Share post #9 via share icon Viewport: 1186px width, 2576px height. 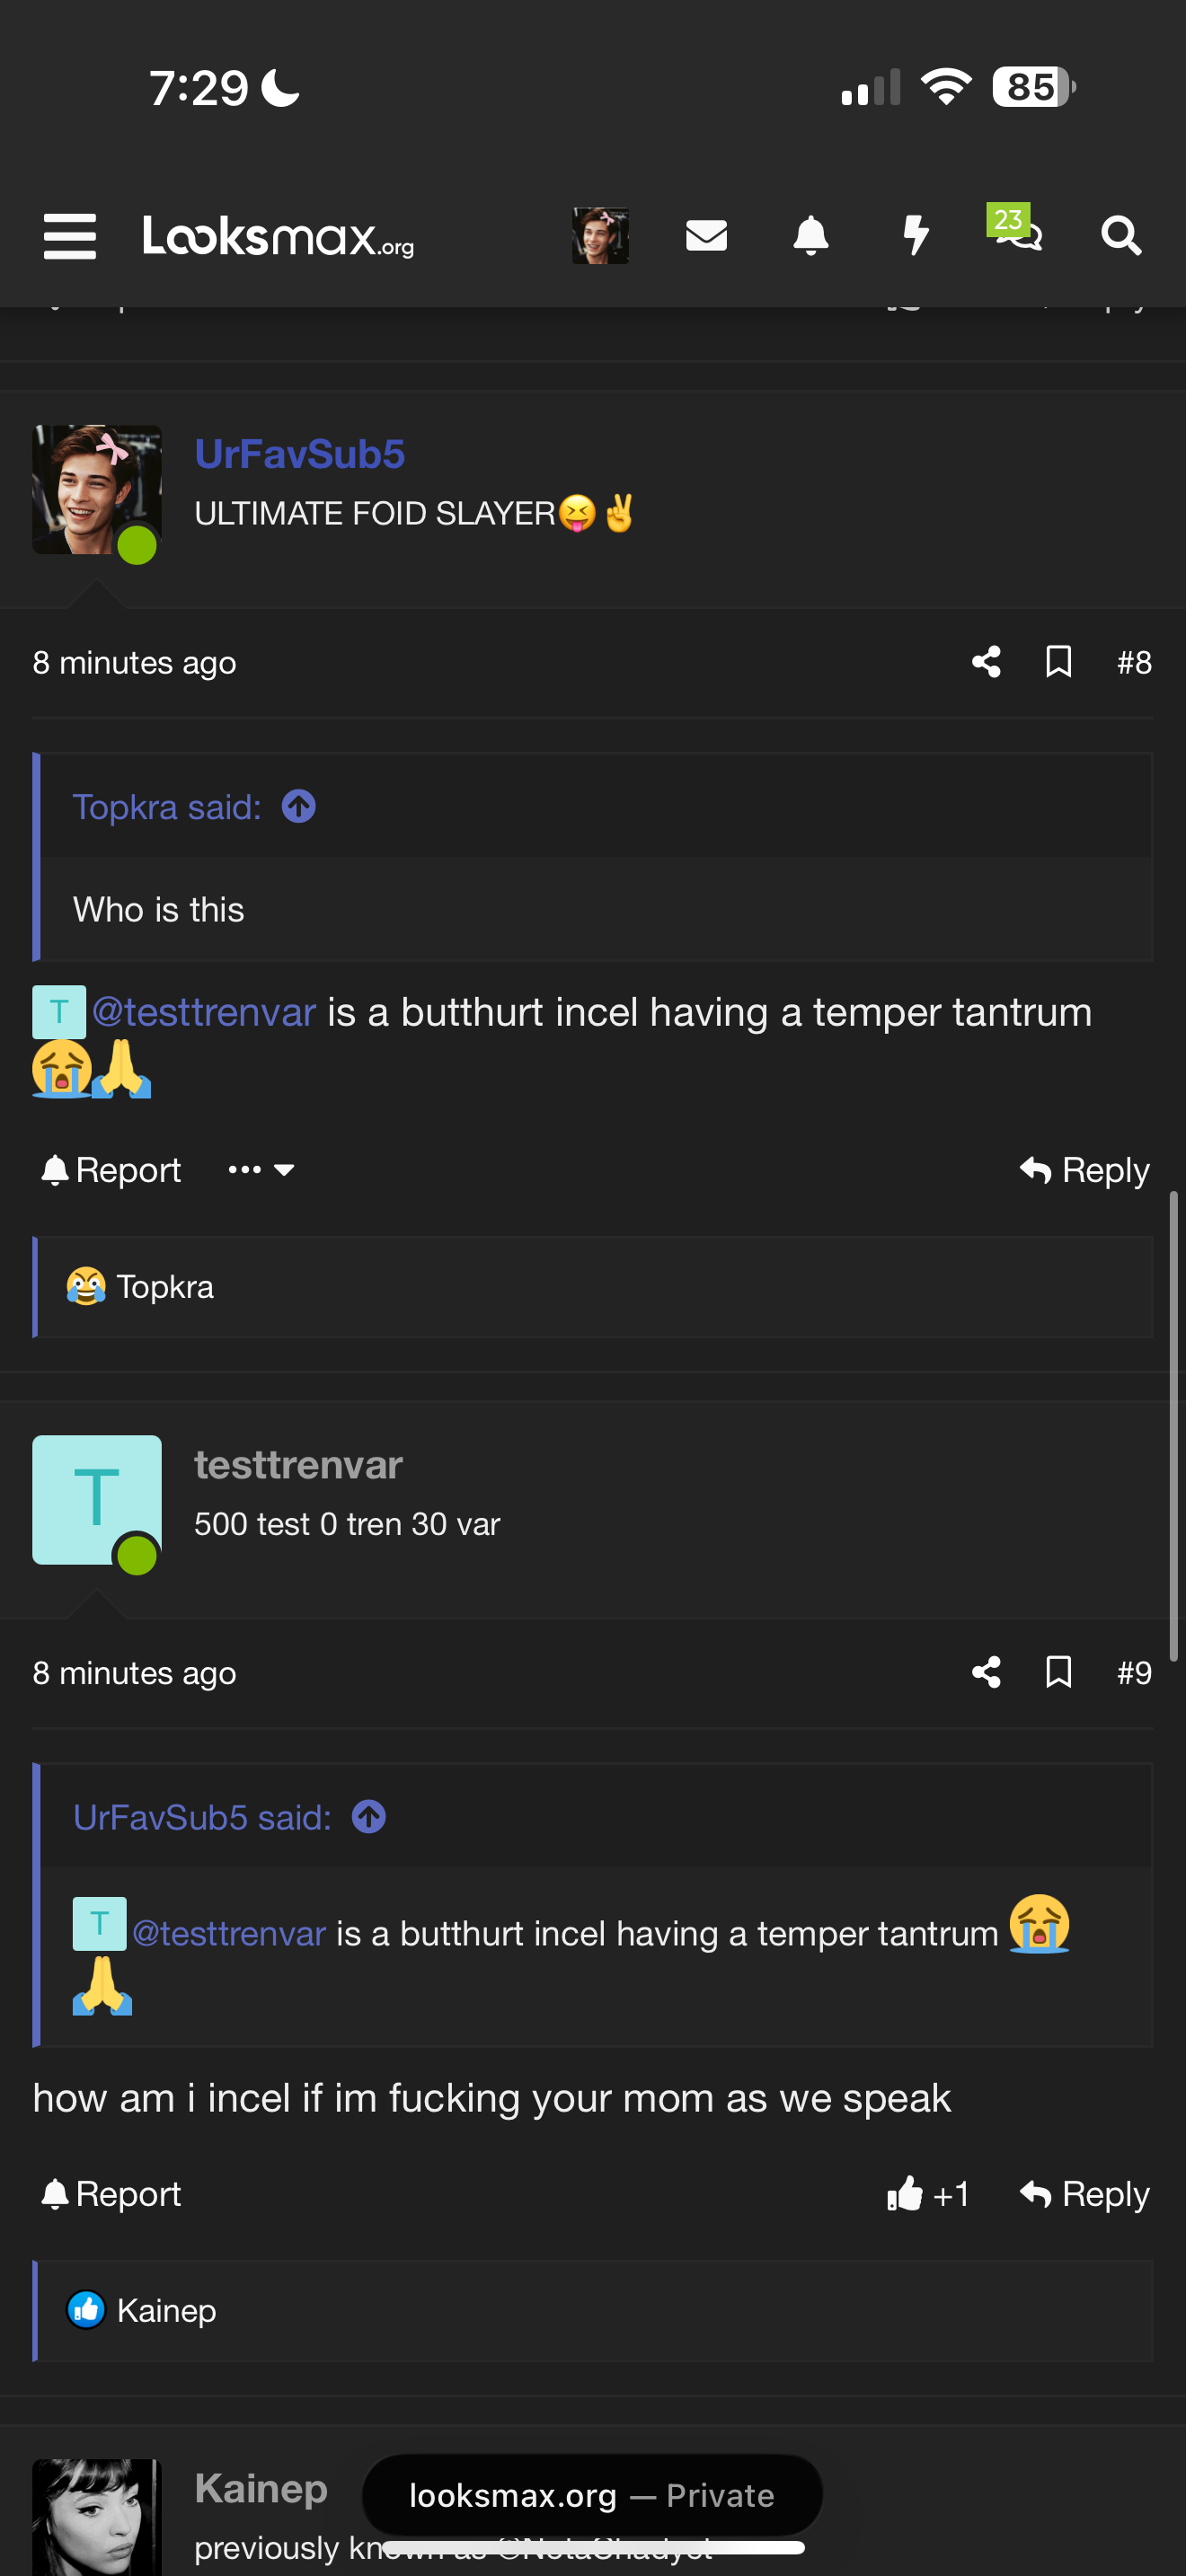pyautogui.click(x=986, y=1672)
